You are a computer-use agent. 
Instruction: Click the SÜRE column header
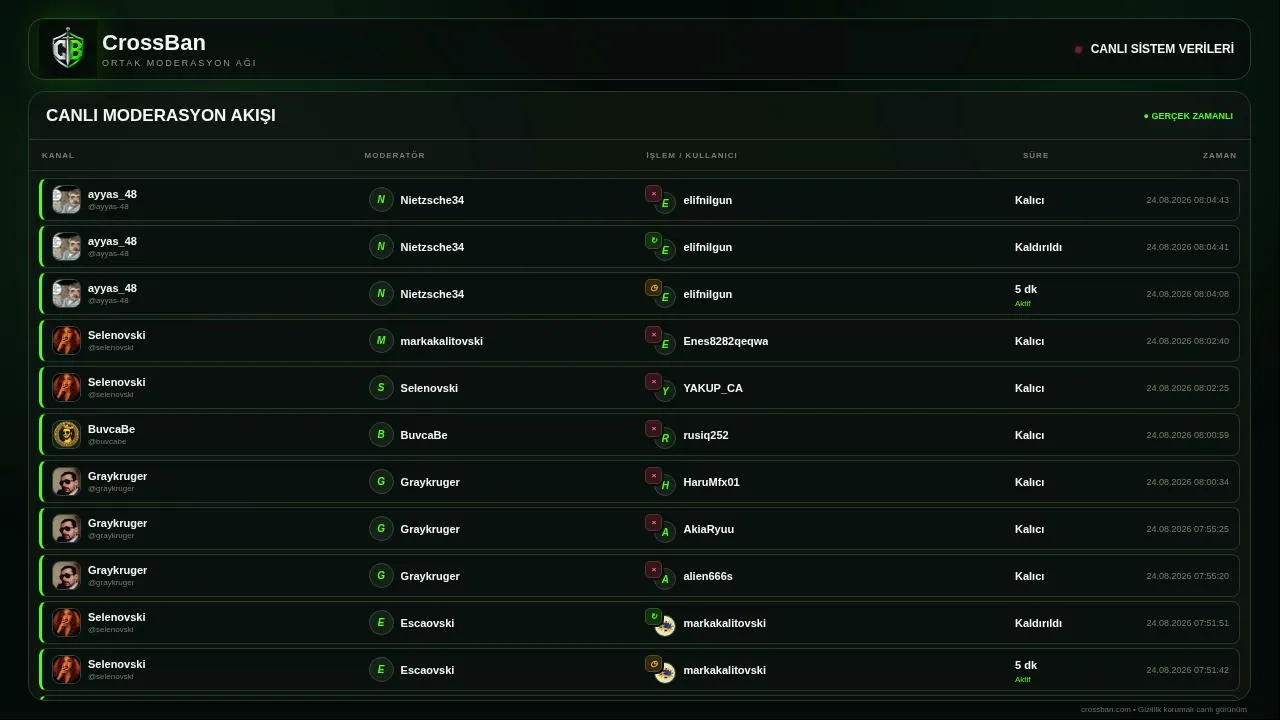coord(1035,155)
